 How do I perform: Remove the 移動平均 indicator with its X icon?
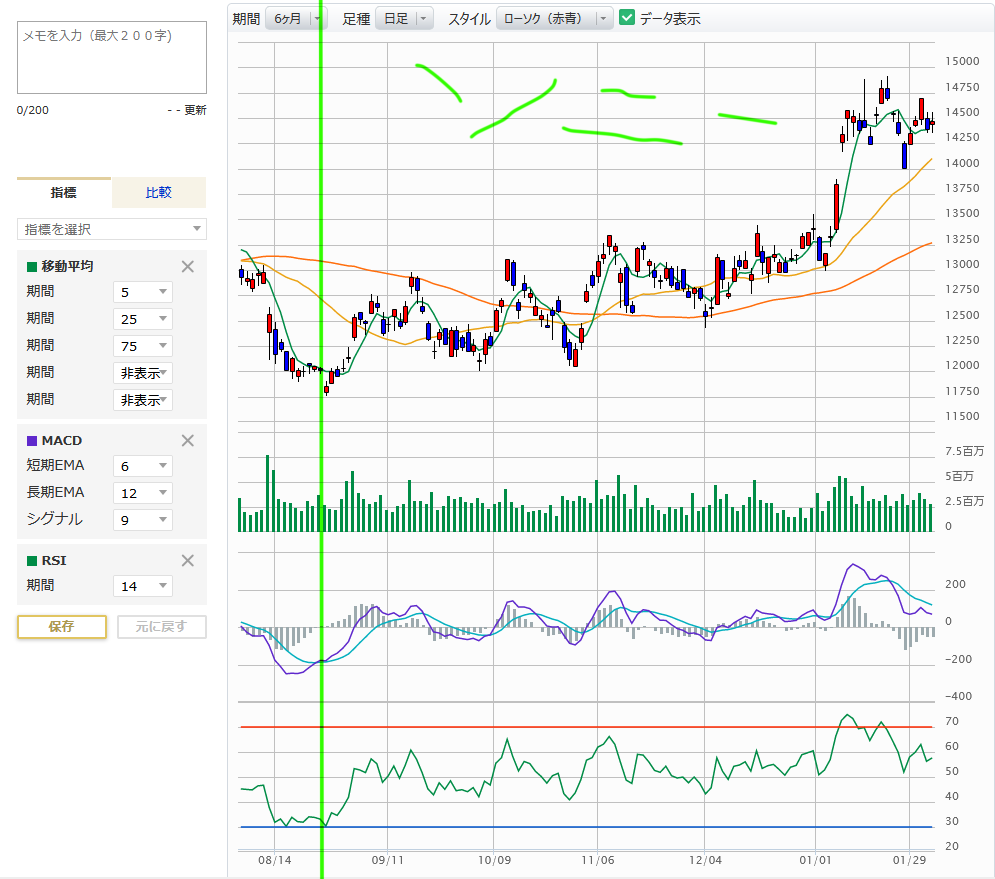[187, 266]
